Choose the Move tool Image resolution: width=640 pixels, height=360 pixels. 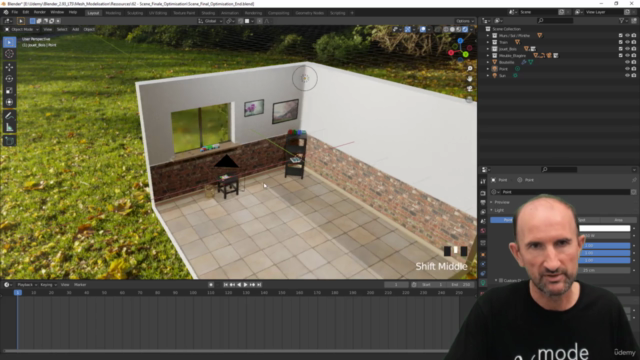pos(9,67)
